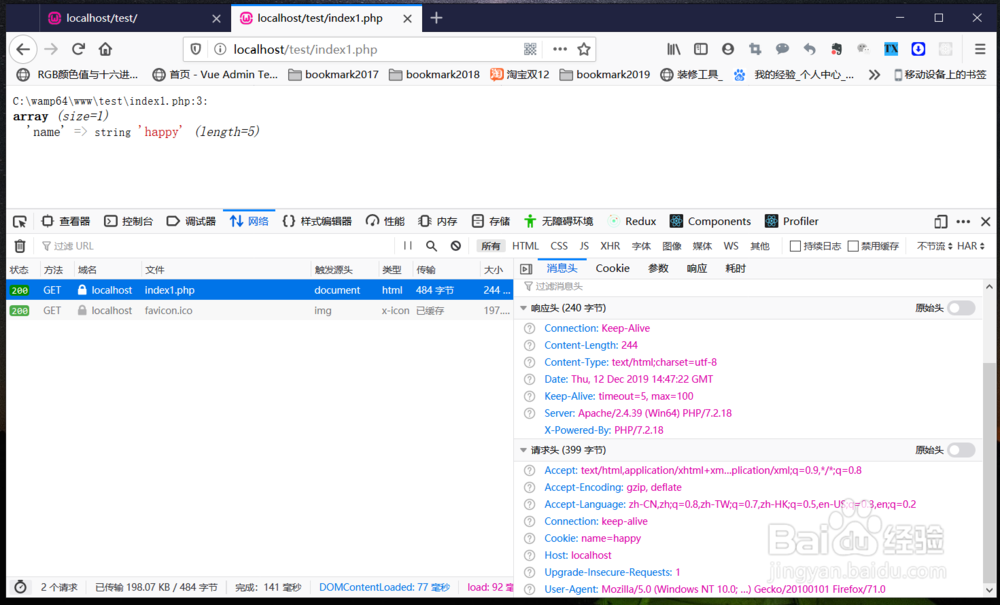This screenshot has width=1000, height=605.
Task: Switch to the 调试器 debugger tab
Action: [191, 221]
